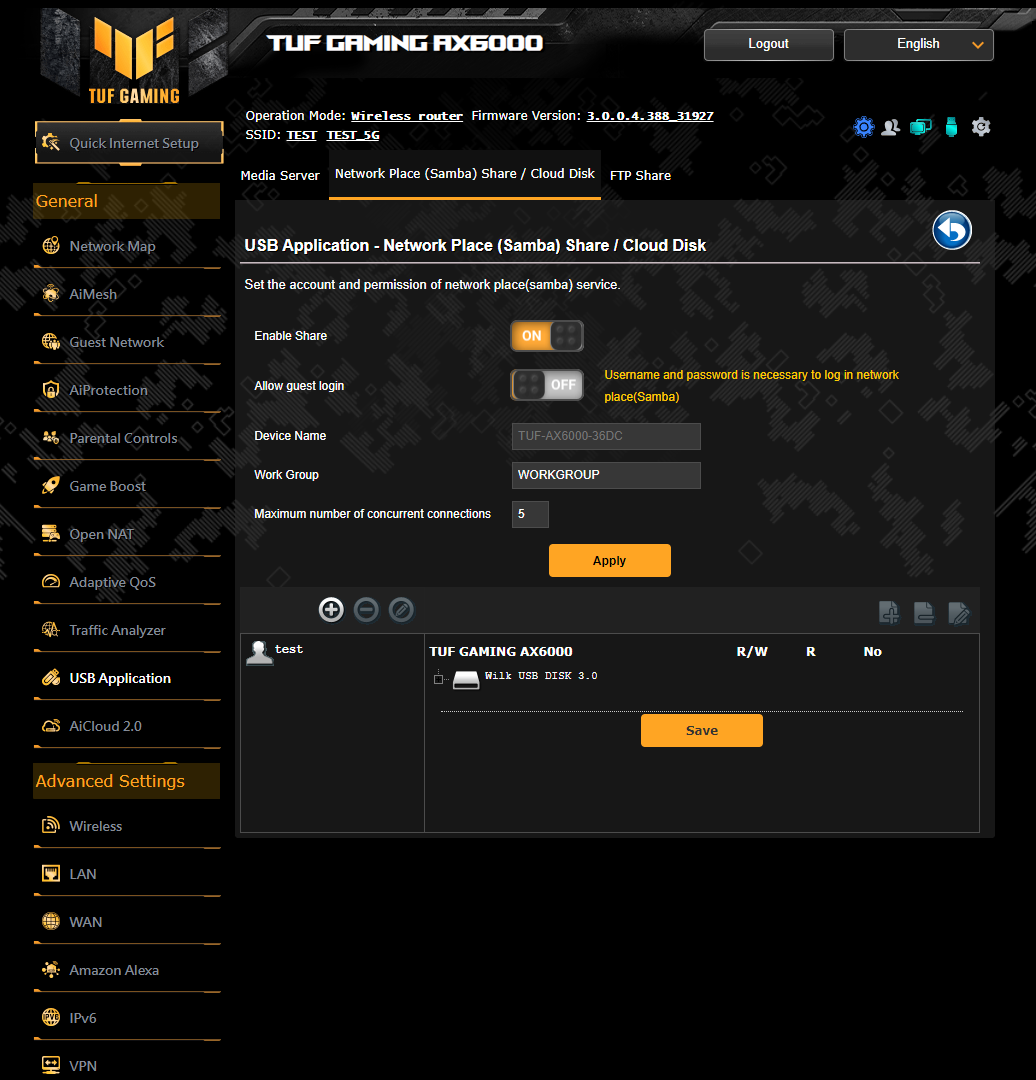Click the R/W permission column header
The height and width of the screenshot is (1080, 1036).
pyautogui.click(x=752, y=652)
